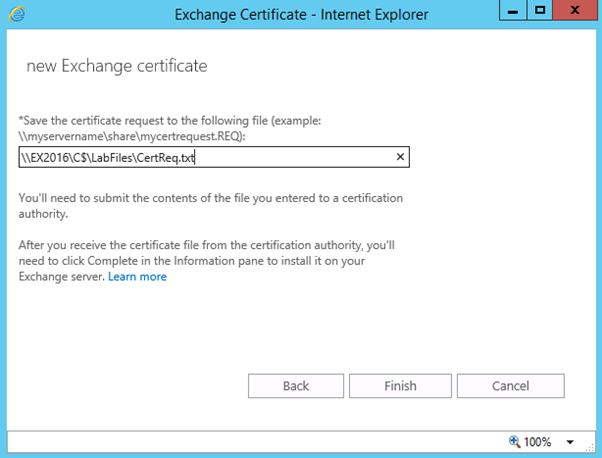
Task: Maximize the Exchange Certificate window
Action: tap(540, 10)
